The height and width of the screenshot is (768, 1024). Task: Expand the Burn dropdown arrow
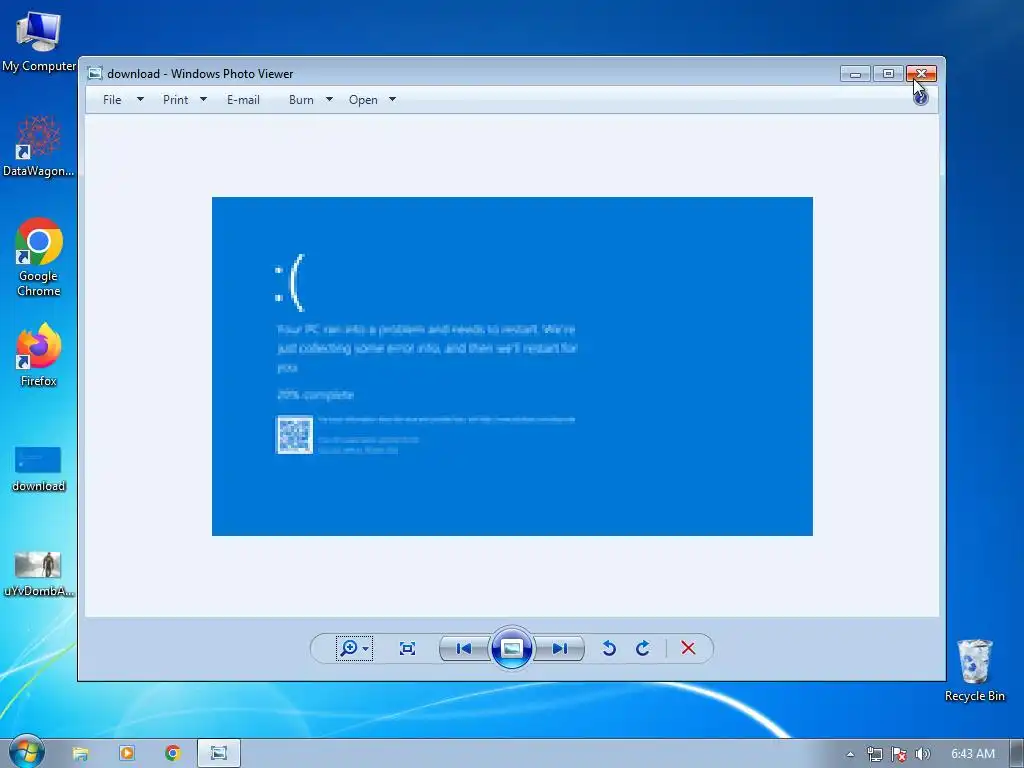(x=329, y=99)
